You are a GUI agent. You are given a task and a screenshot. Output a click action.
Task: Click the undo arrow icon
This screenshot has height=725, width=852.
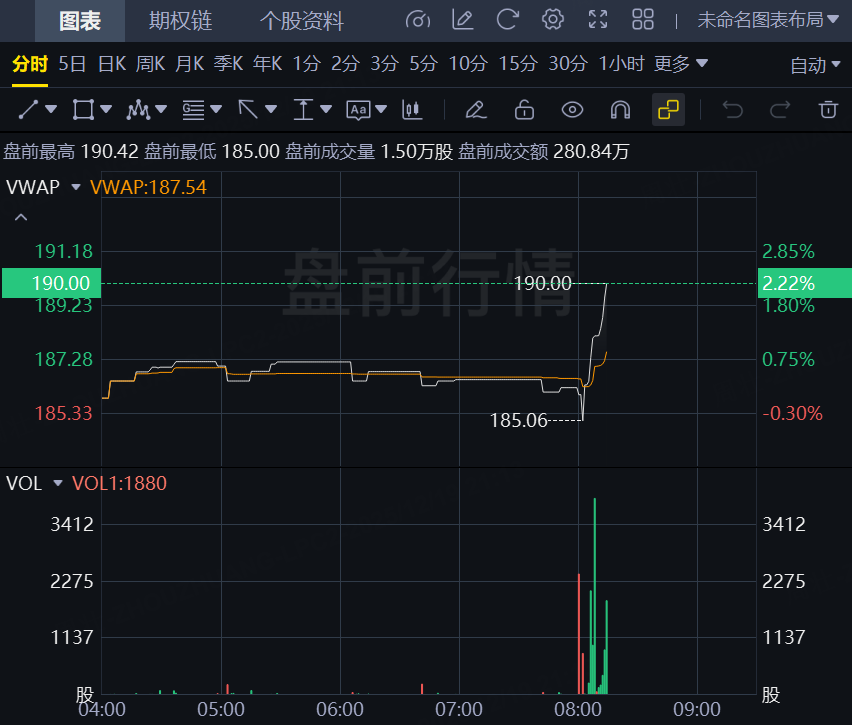click(x=732, y=110)
